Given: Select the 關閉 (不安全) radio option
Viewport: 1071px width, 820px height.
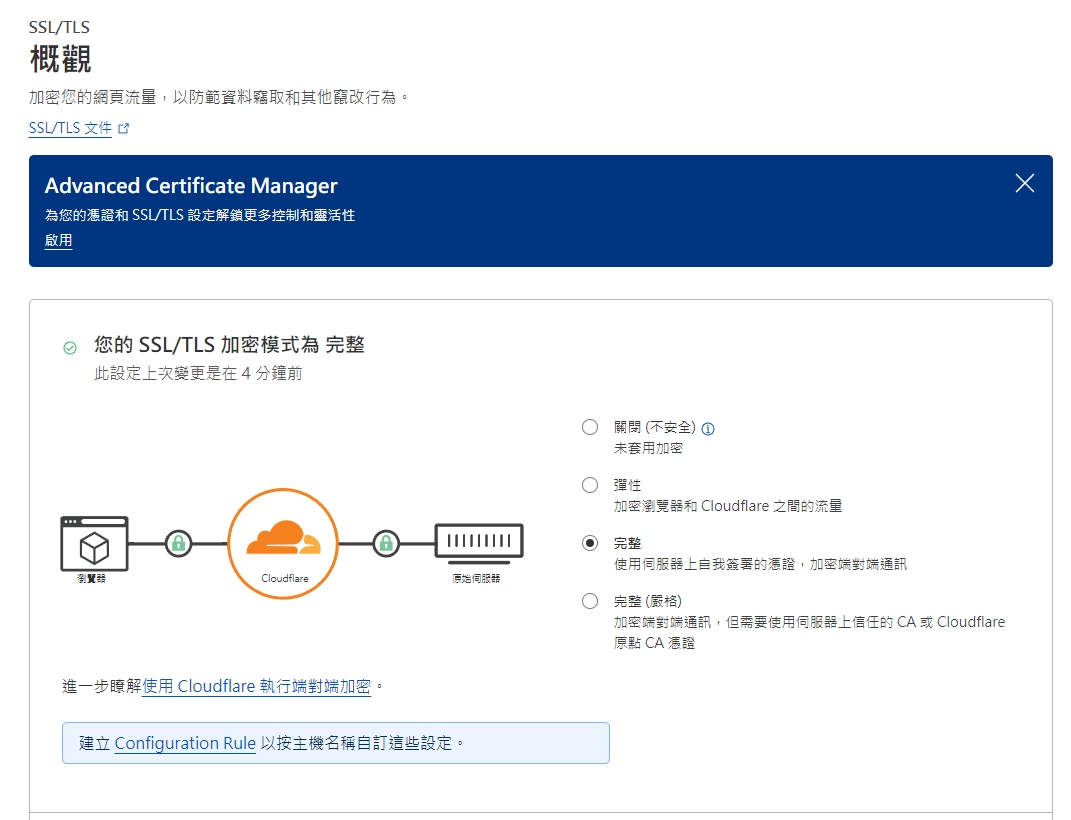Looking at the screenshot, I should point(589,427).
